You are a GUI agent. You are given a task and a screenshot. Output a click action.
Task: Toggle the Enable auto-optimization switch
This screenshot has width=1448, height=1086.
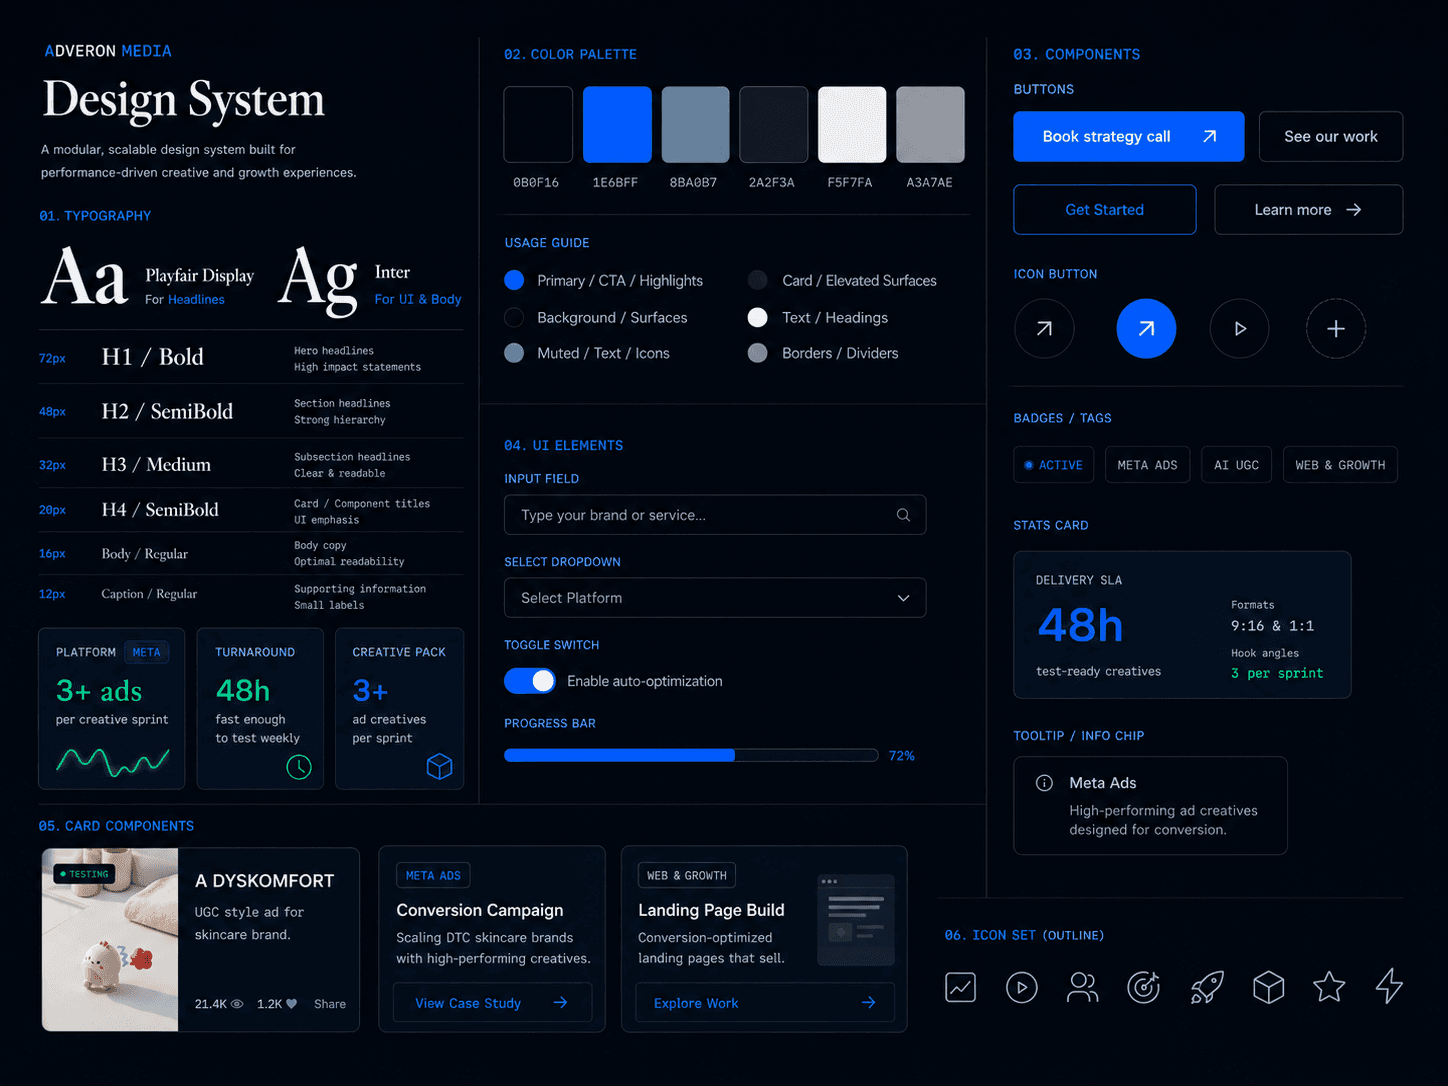tap(530, 681)
